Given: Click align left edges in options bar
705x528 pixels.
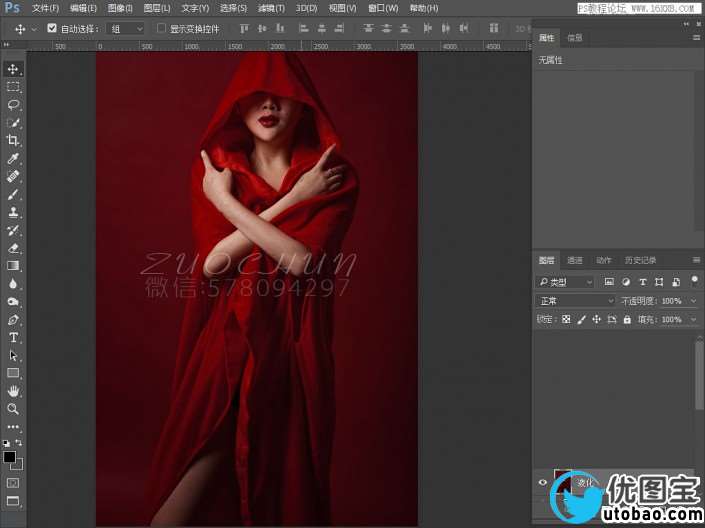Looking at the screenshot, I should tap(304, 29).
